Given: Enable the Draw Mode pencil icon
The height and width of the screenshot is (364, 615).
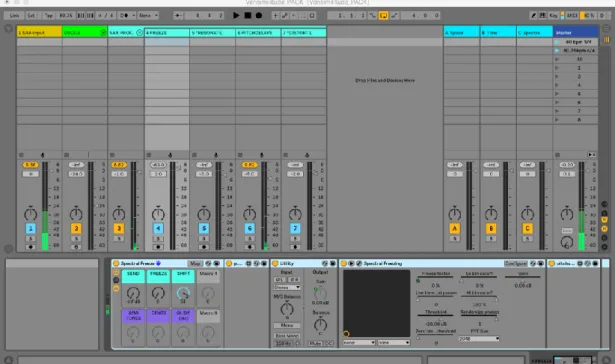Looking at the screenshot, I should tap(533, 15).
